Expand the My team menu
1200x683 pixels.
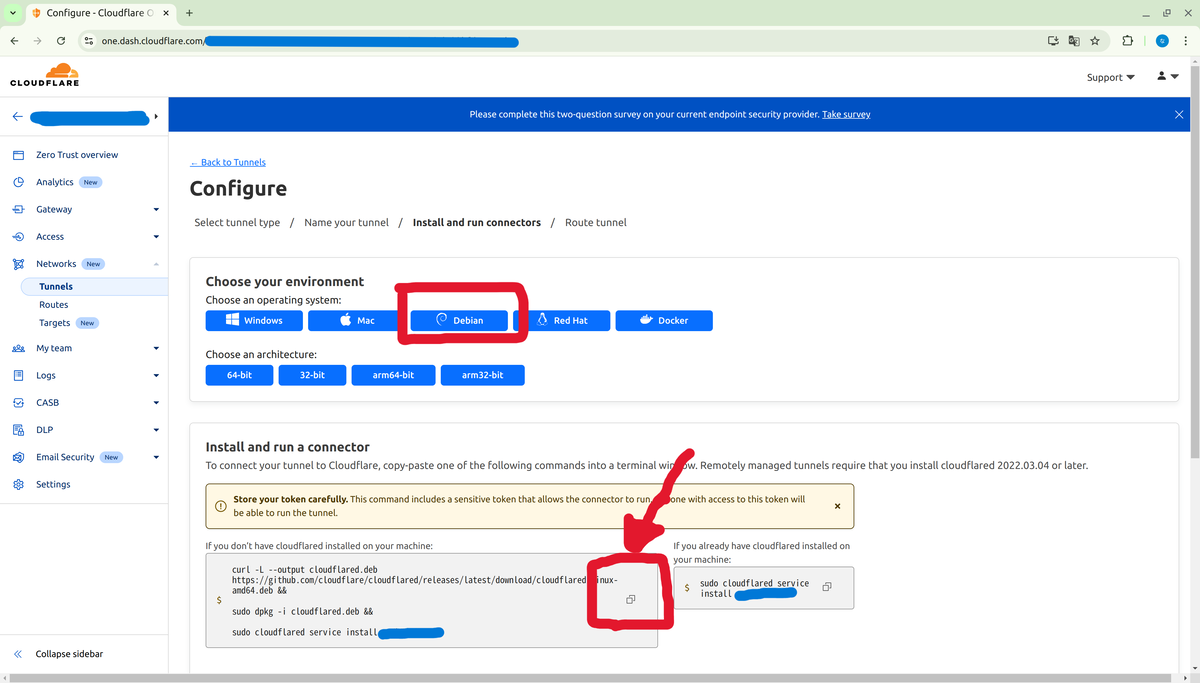point(156,349)
